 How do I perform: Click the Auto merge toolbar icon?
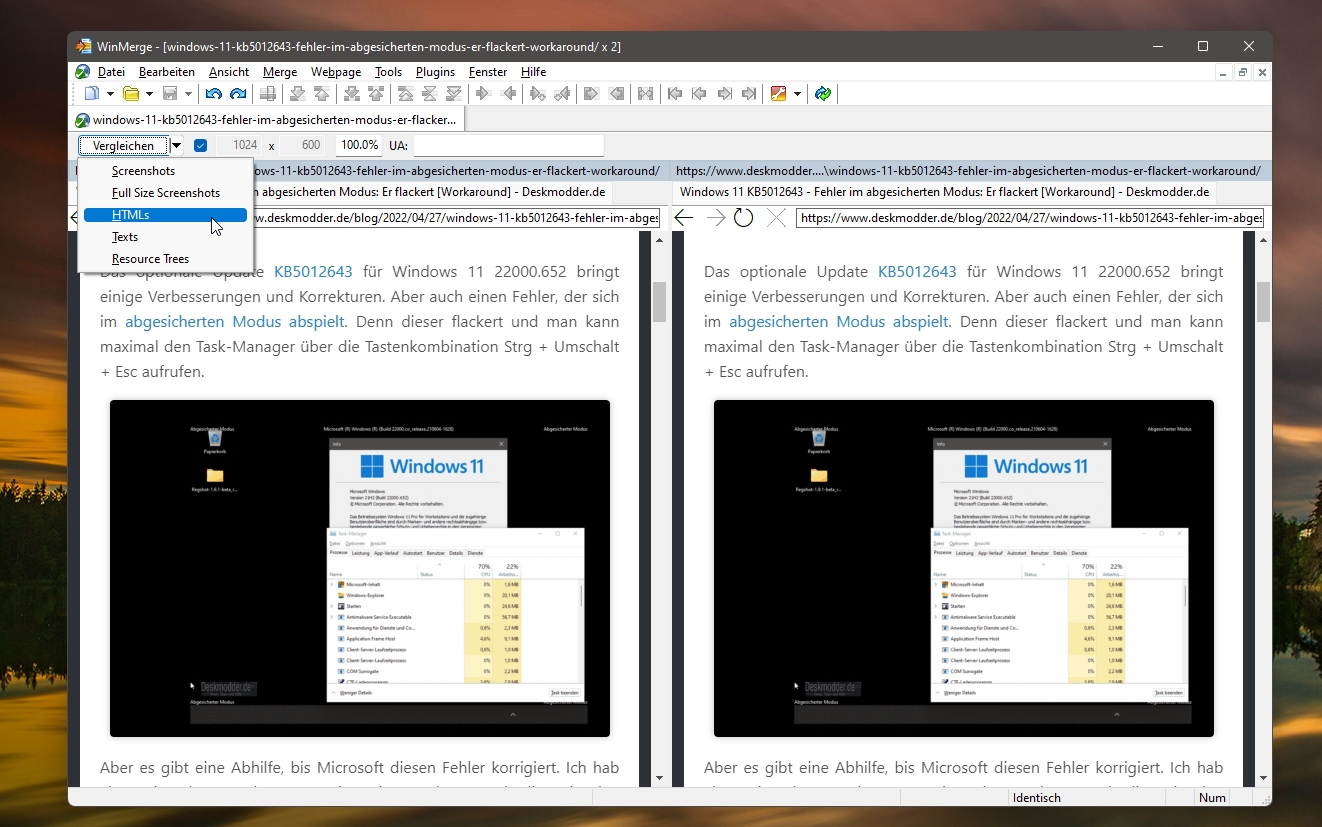tap(646, 94)
